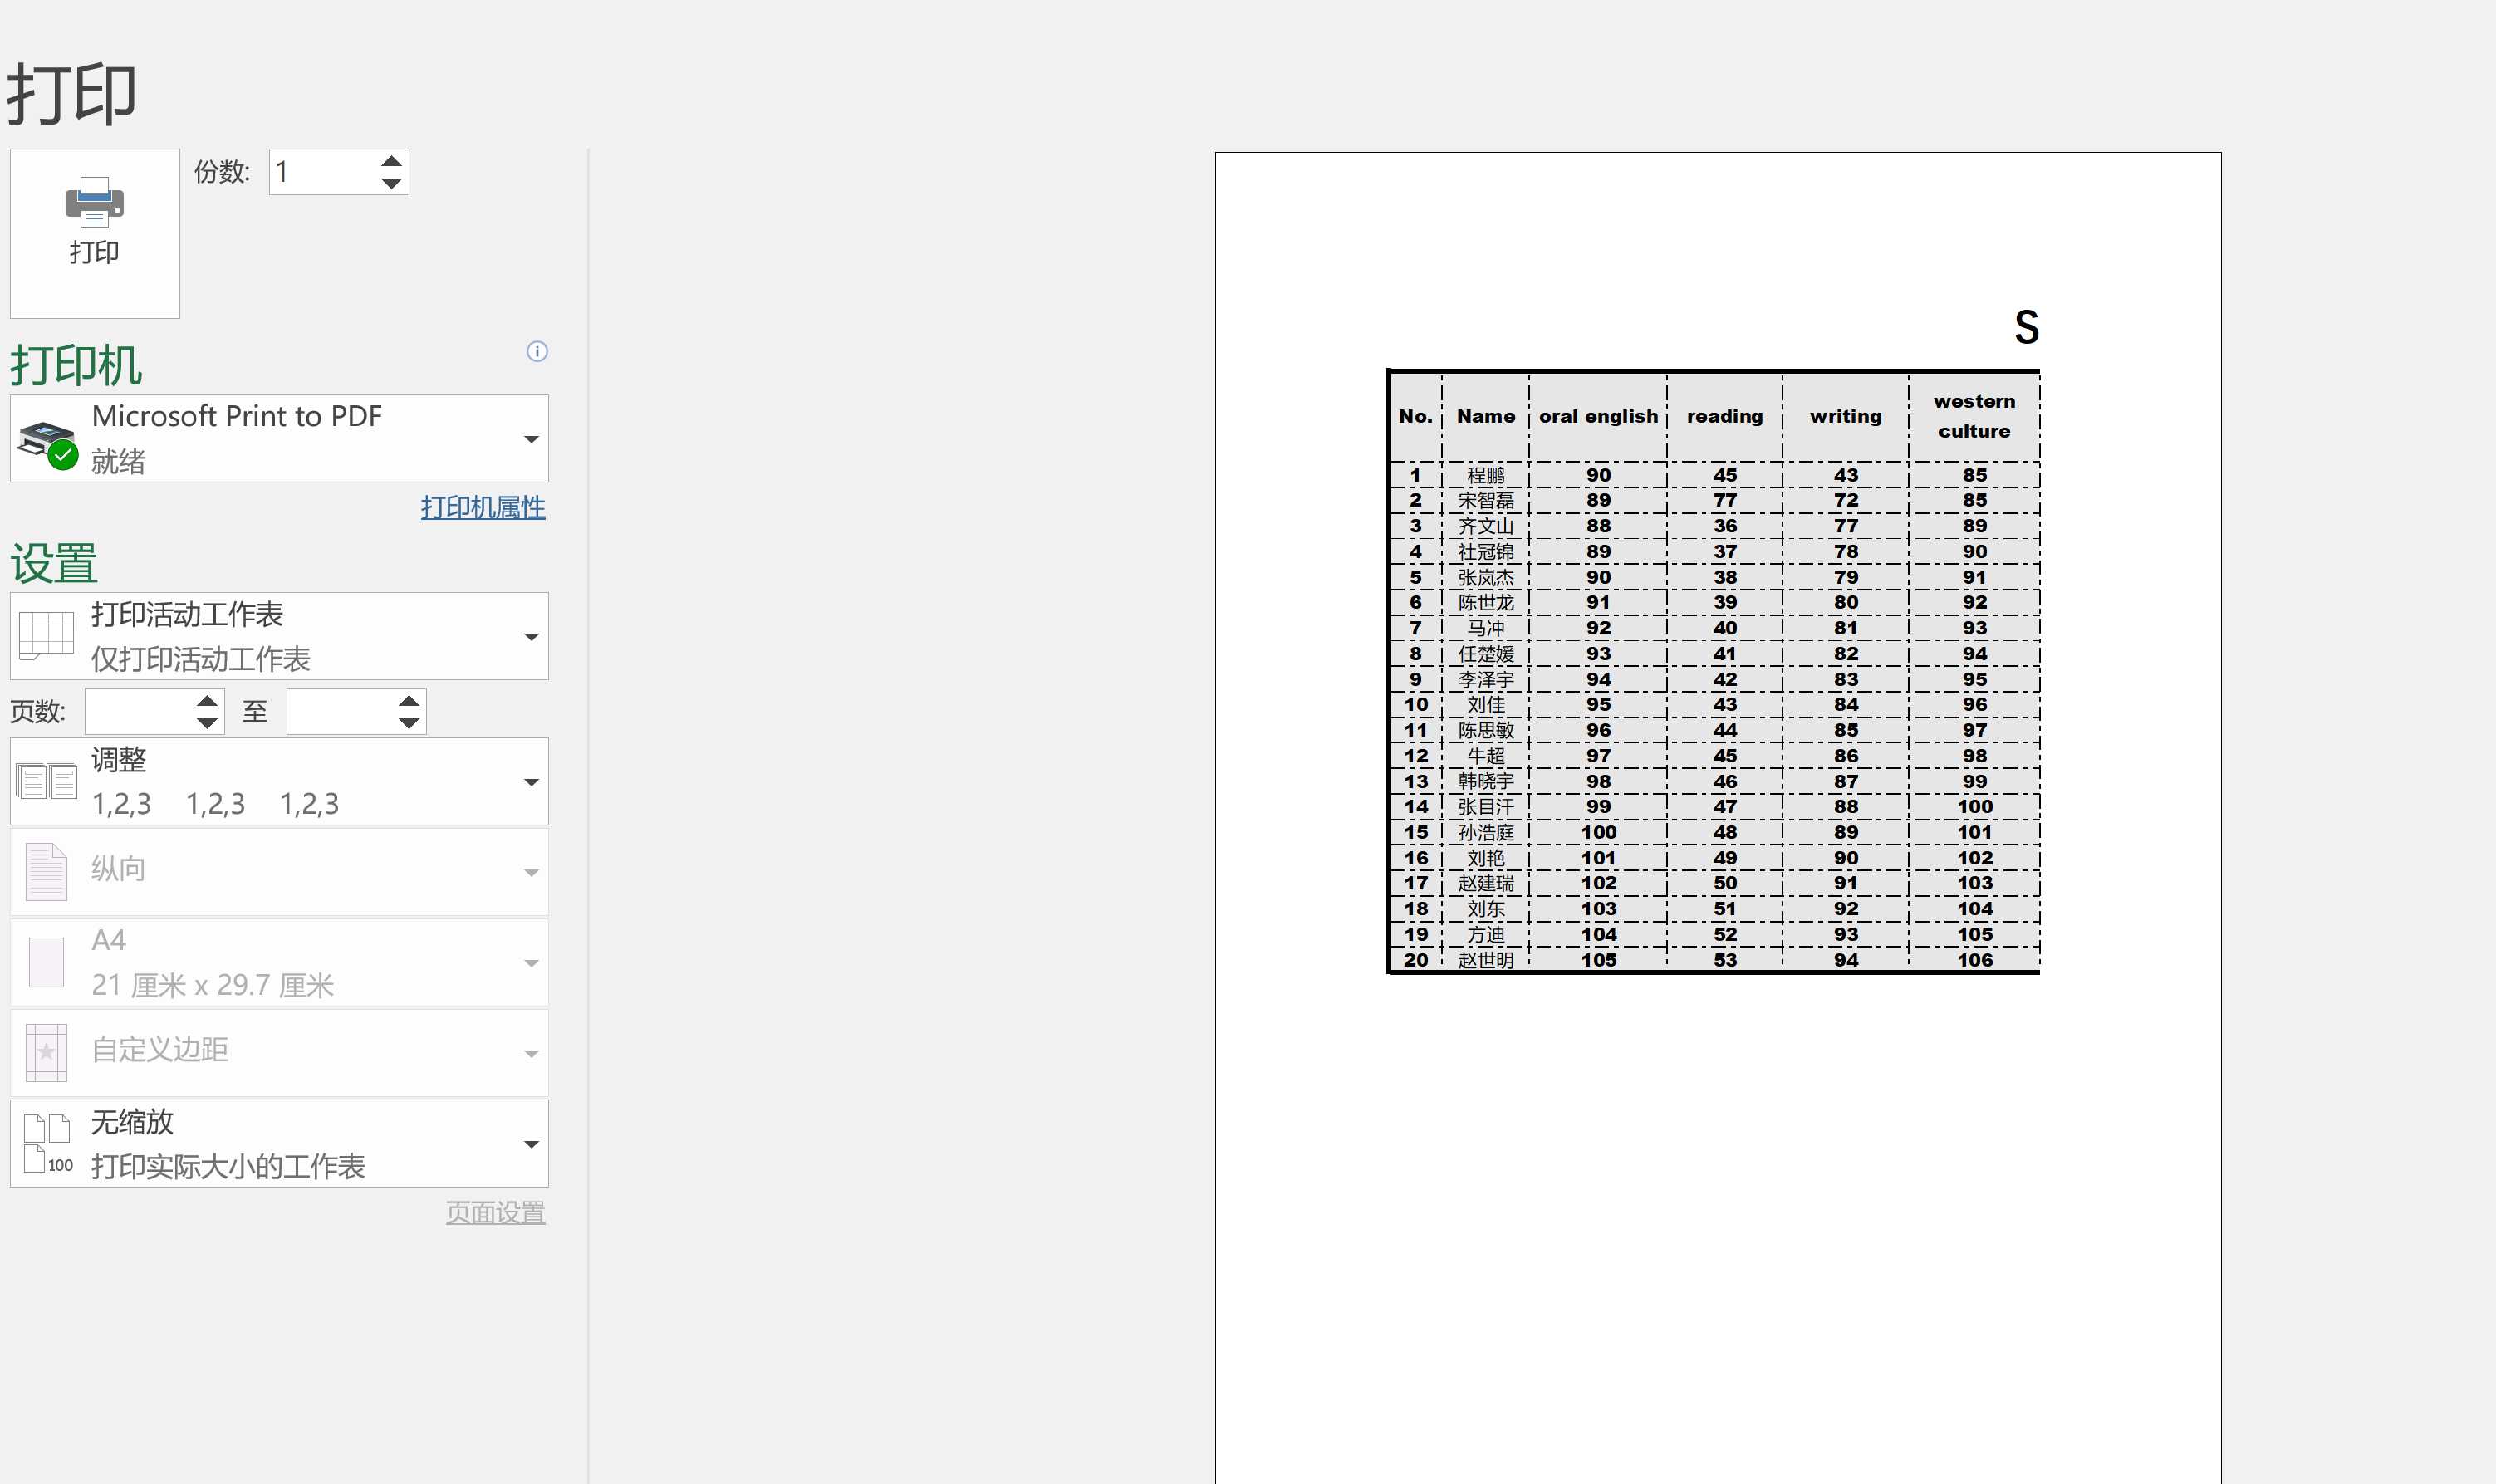Open the 页面设置 page setup link
The height and width of the screenshot is (1484, 2496).
pyautogui.click(x=495, y=1212)
